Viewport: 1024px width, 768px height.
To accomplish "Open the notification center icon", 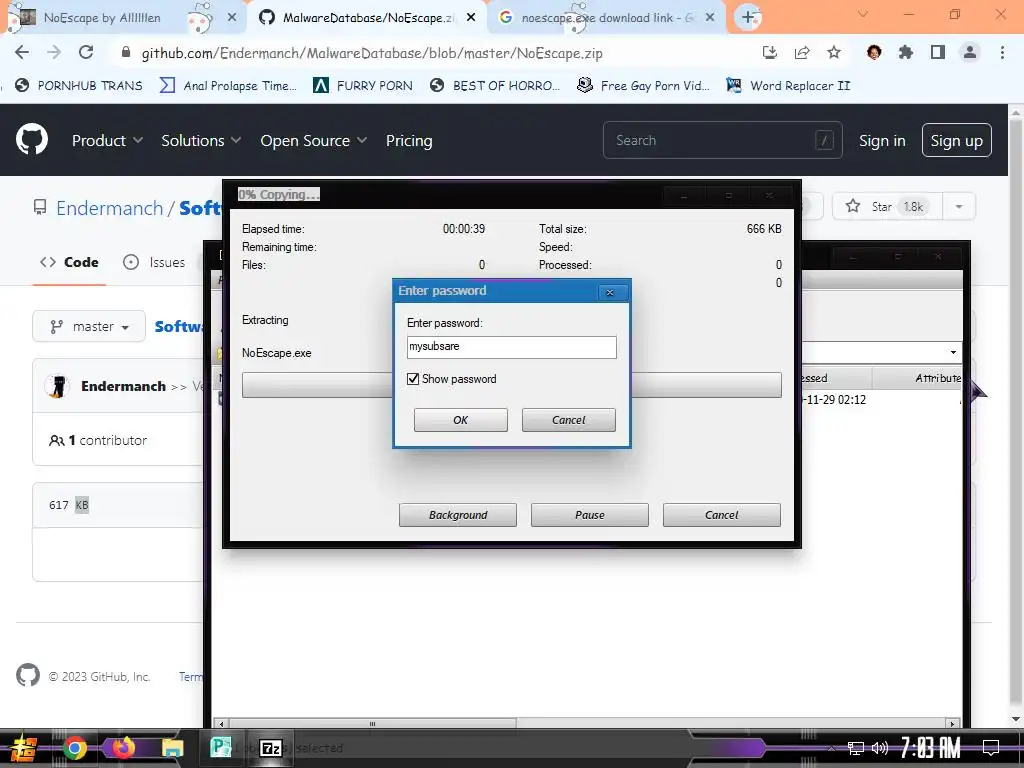I will [x=991, y=748].
